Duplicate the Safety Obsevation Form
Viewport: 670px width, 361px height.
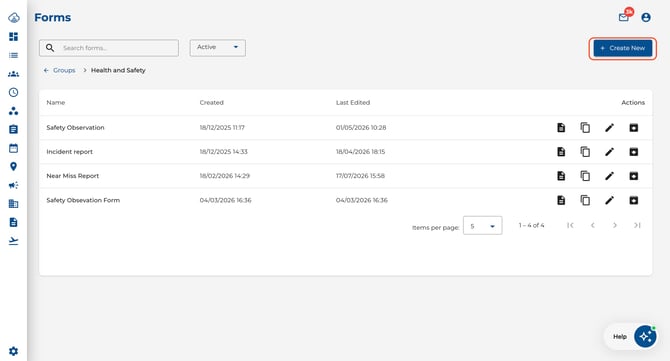585,200
